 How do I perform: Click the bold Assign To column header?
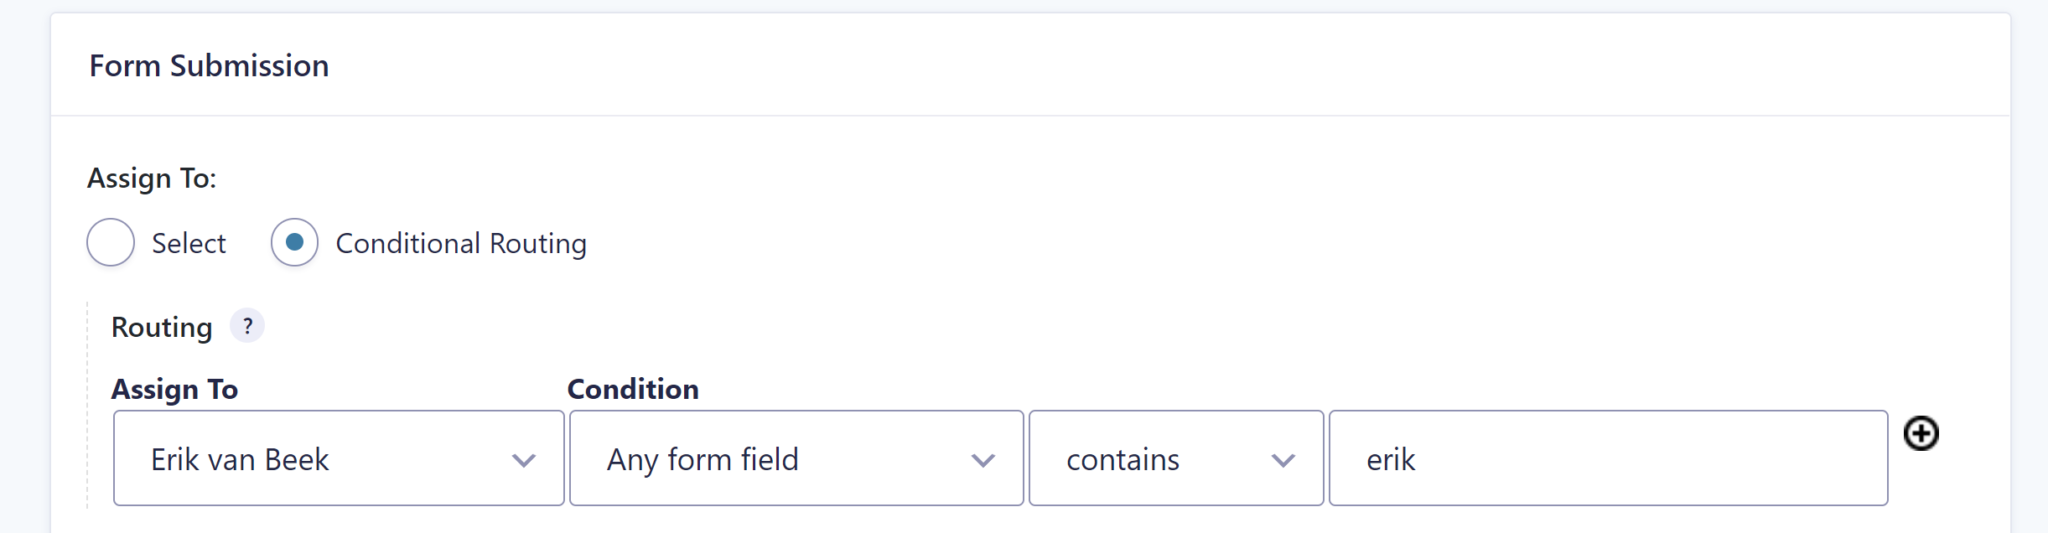coord(174,389)
